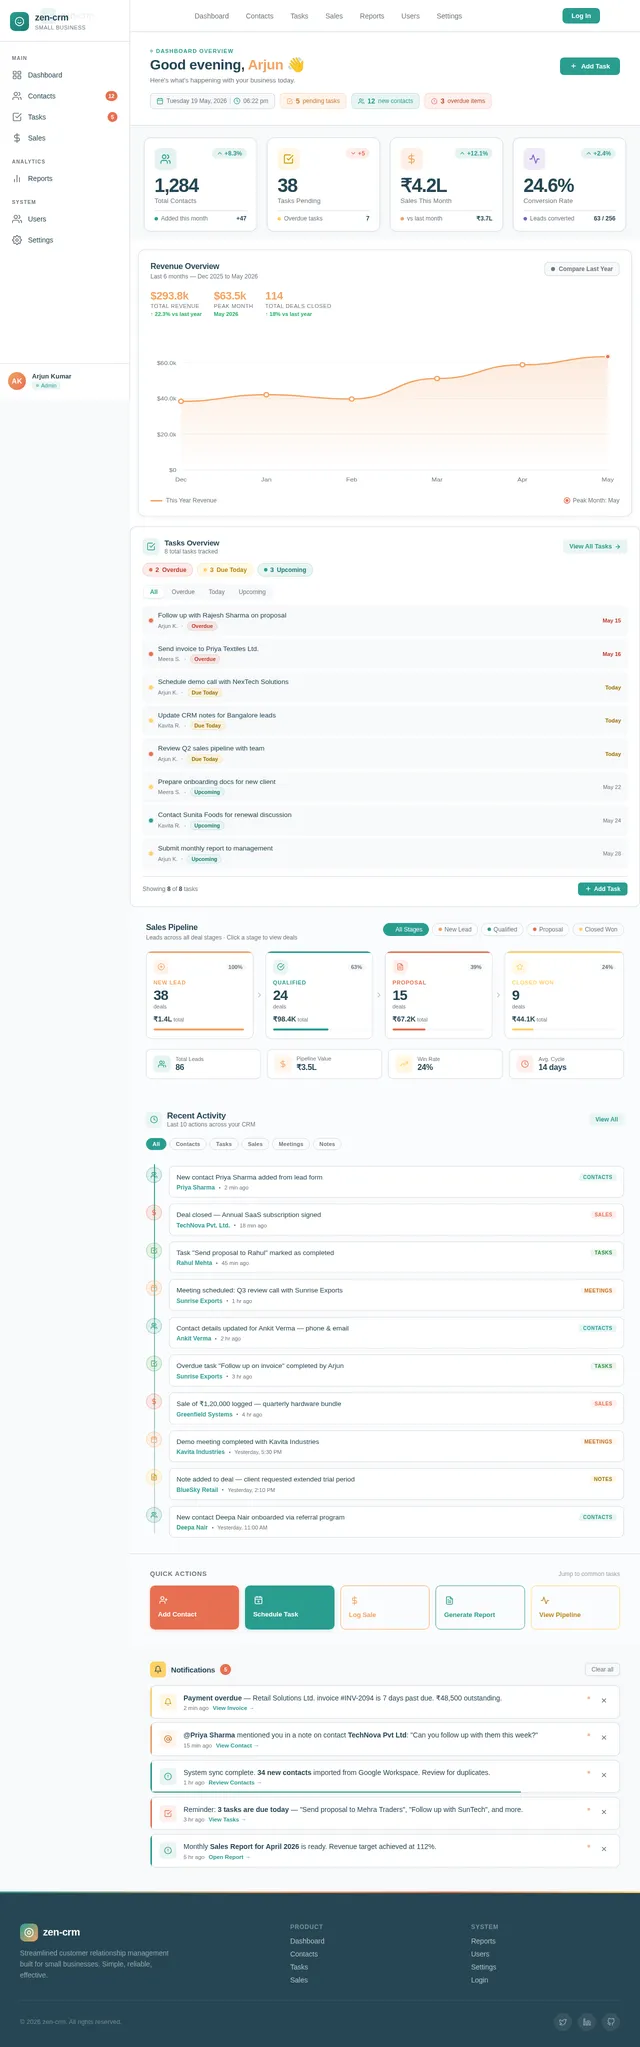Select Proposal pipeline filter
This screenshot has height=2047, width=640.
click(548, 929)
